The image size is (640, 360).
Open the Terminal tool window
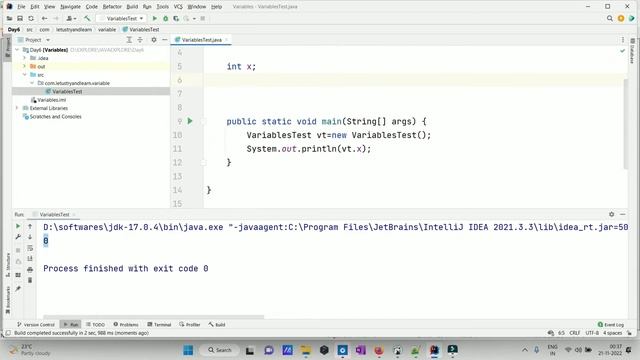pos(159,324)
